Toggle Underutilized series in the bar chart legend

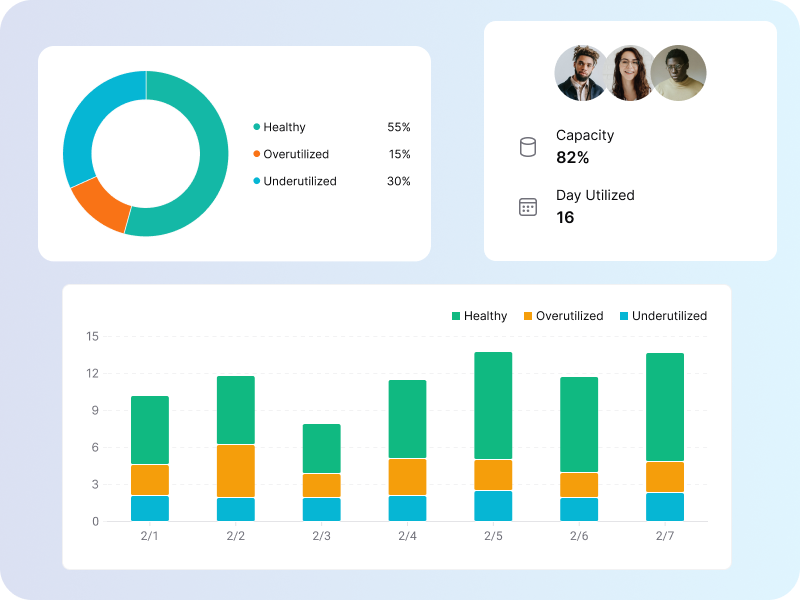[662, 315]
